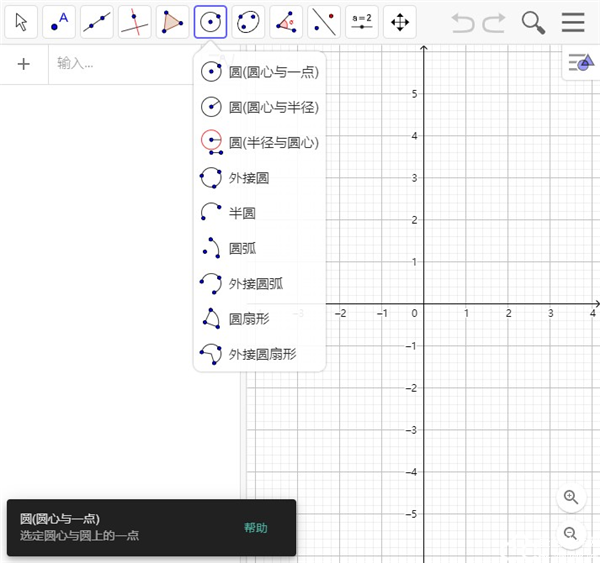Click the plus button beside input
This screenshot has height=563, width=600.
24,64
